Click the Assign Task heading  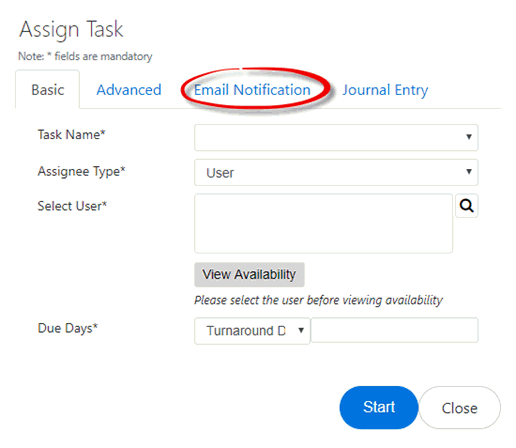coord(71,29)
